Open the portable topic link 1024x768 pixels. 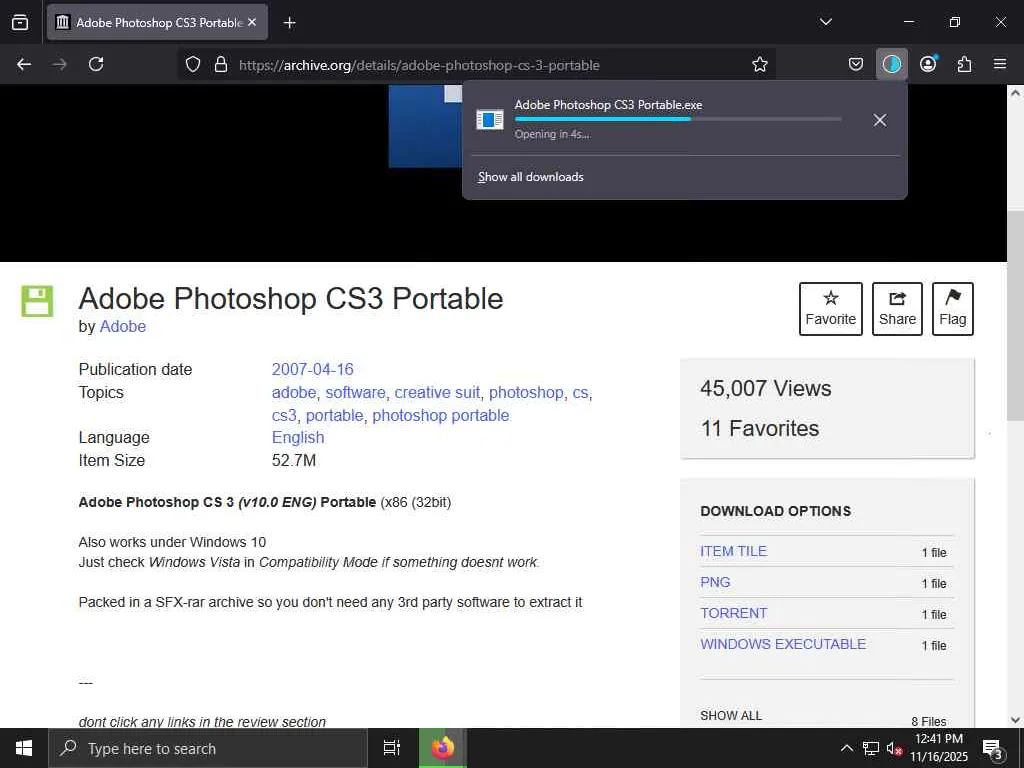click(334, 415)
